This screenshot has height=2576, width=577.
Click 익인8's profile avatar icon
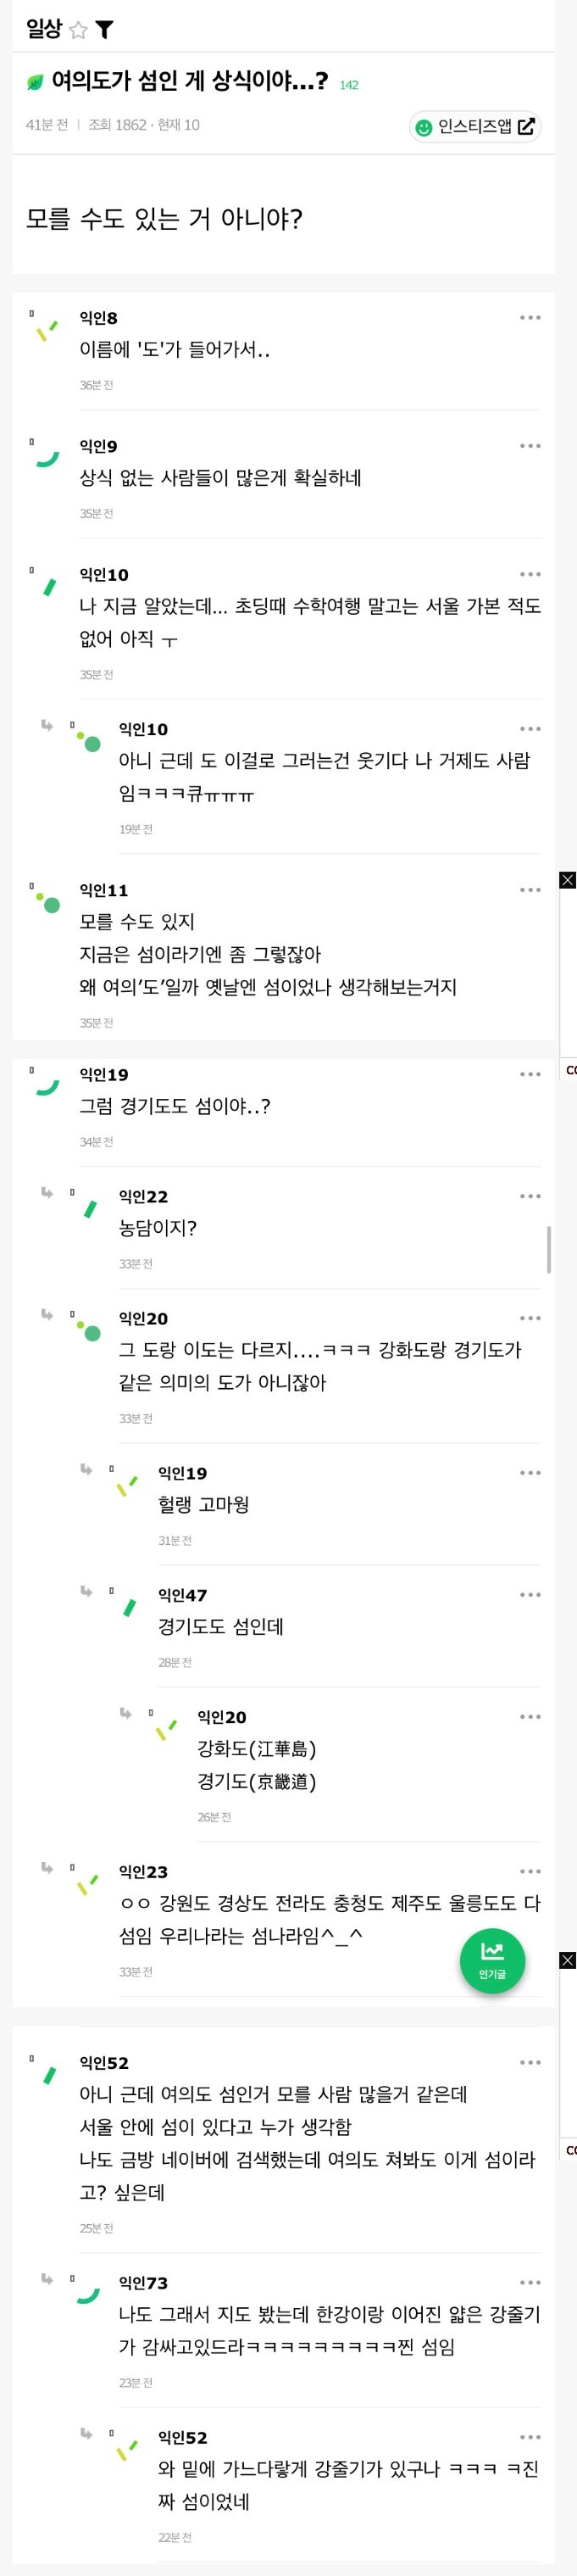[x=47, y=331]
